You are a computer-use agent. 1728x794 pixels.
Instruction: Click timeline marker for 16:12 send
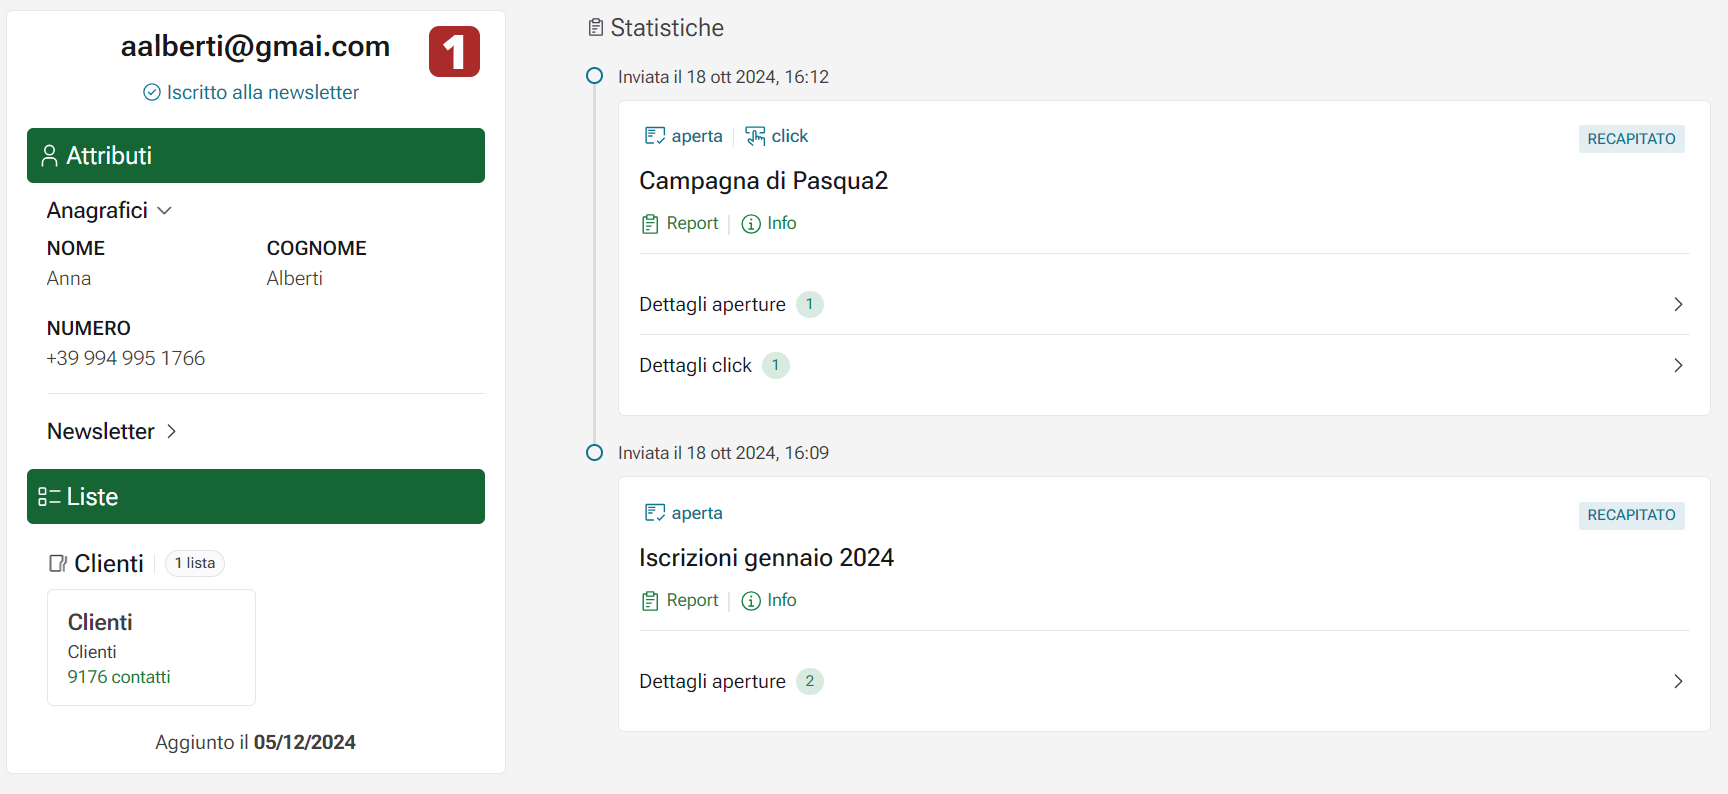594,76
